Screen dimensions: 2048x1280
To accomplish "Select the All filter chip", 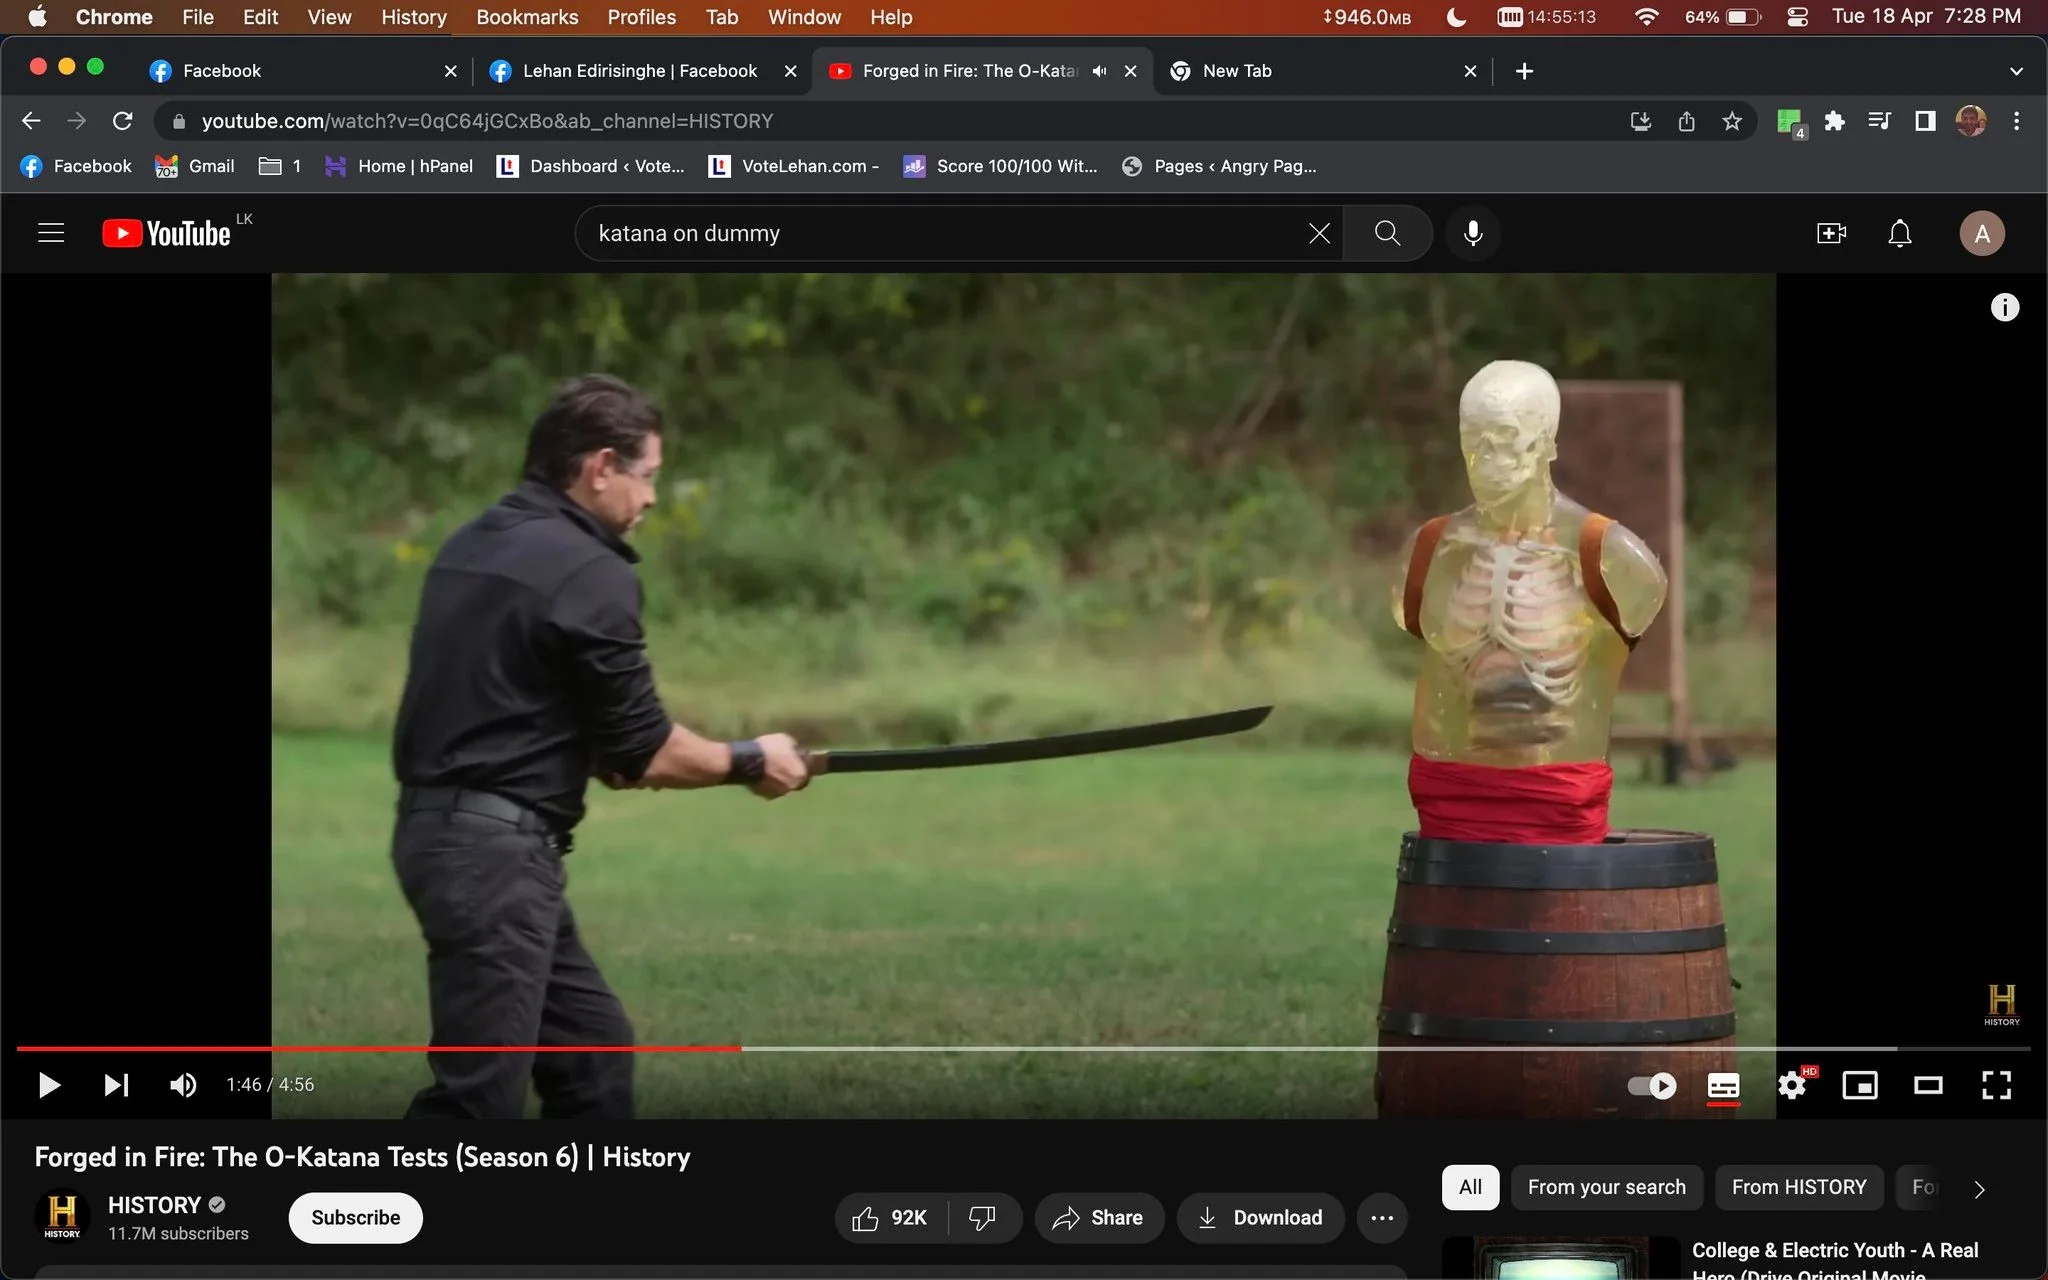I will [x=1470, y=1187].
